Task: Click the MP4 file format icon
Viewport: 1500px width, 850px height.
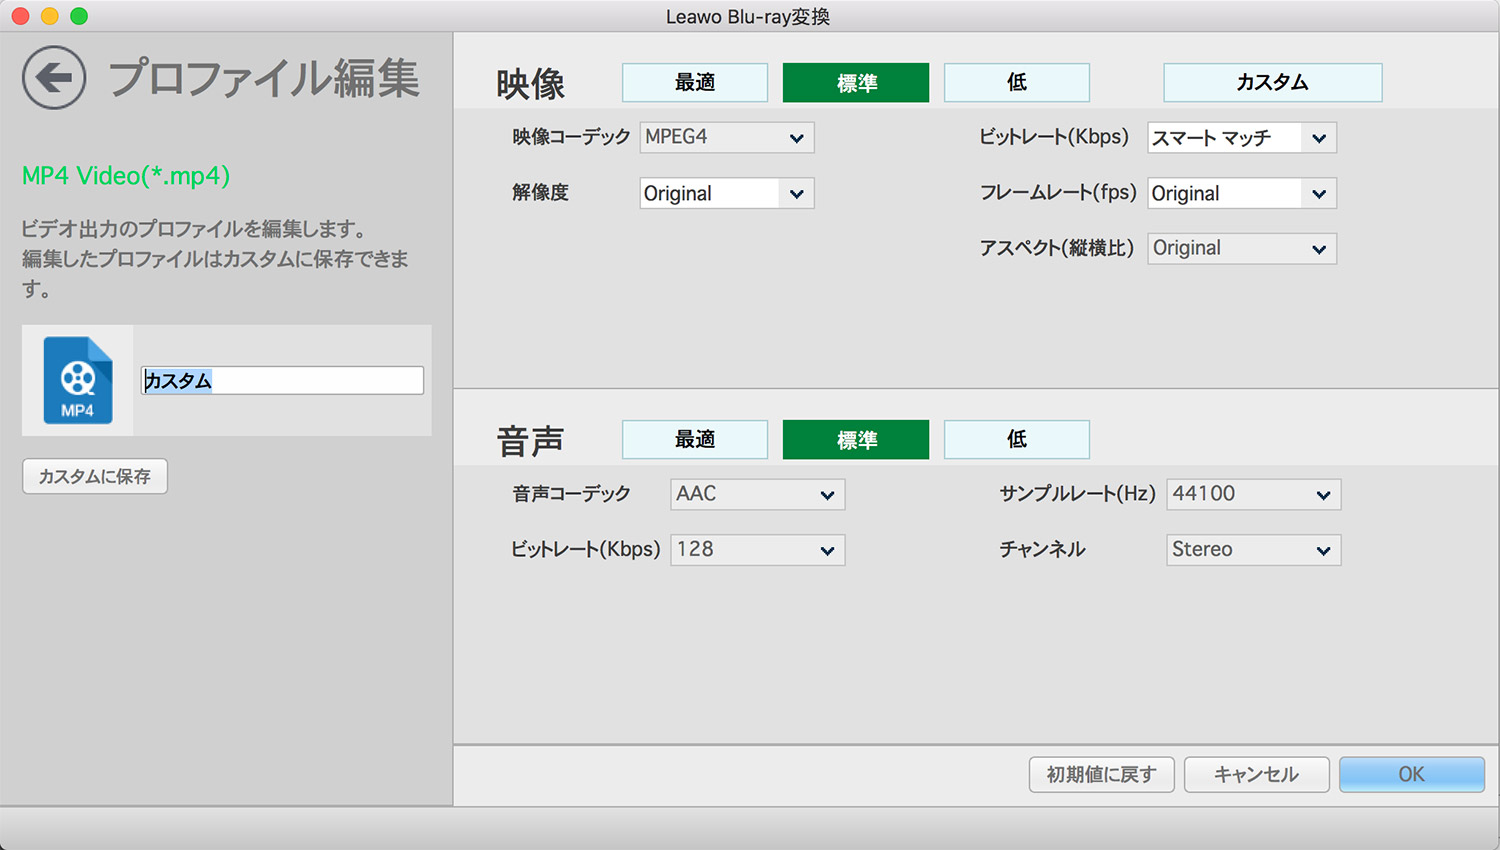Action: [78, 381]
